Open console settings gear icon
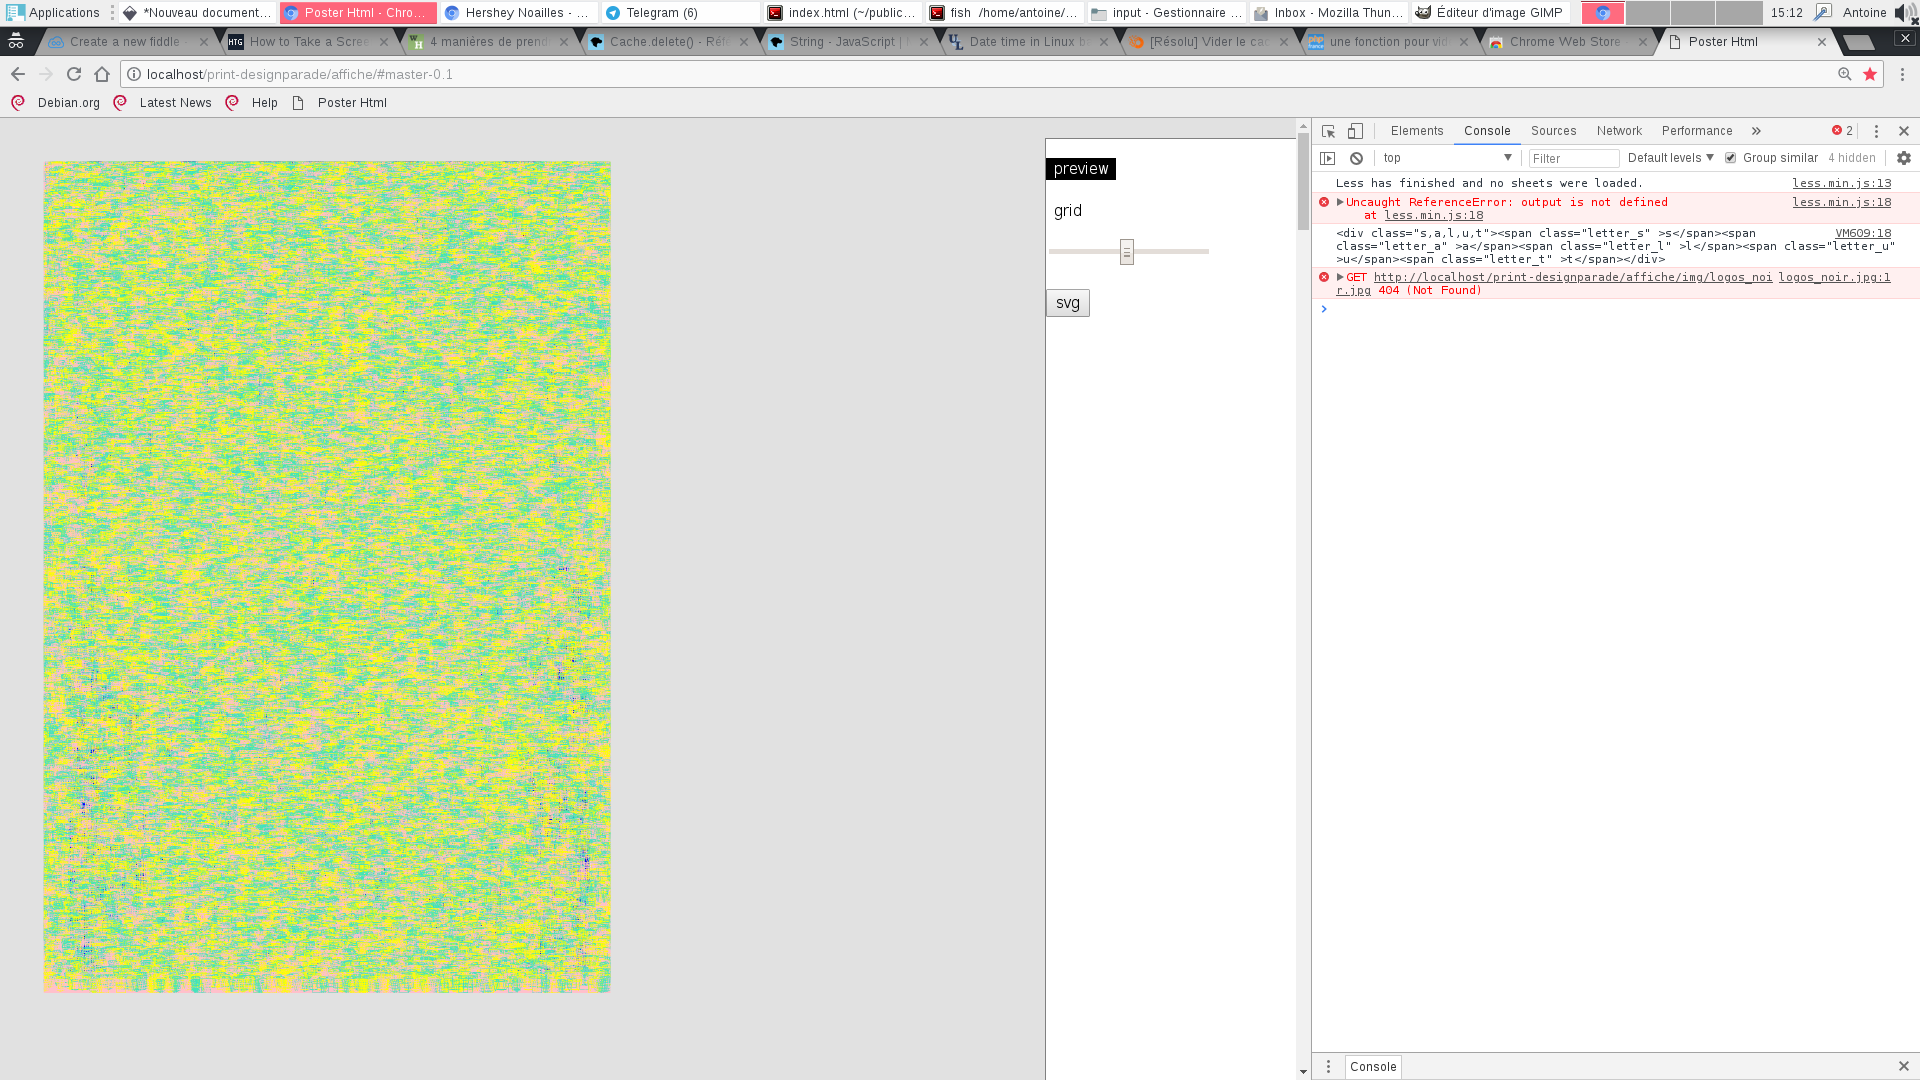This screenshot has height=1080, width=1920. (1903, 158)
